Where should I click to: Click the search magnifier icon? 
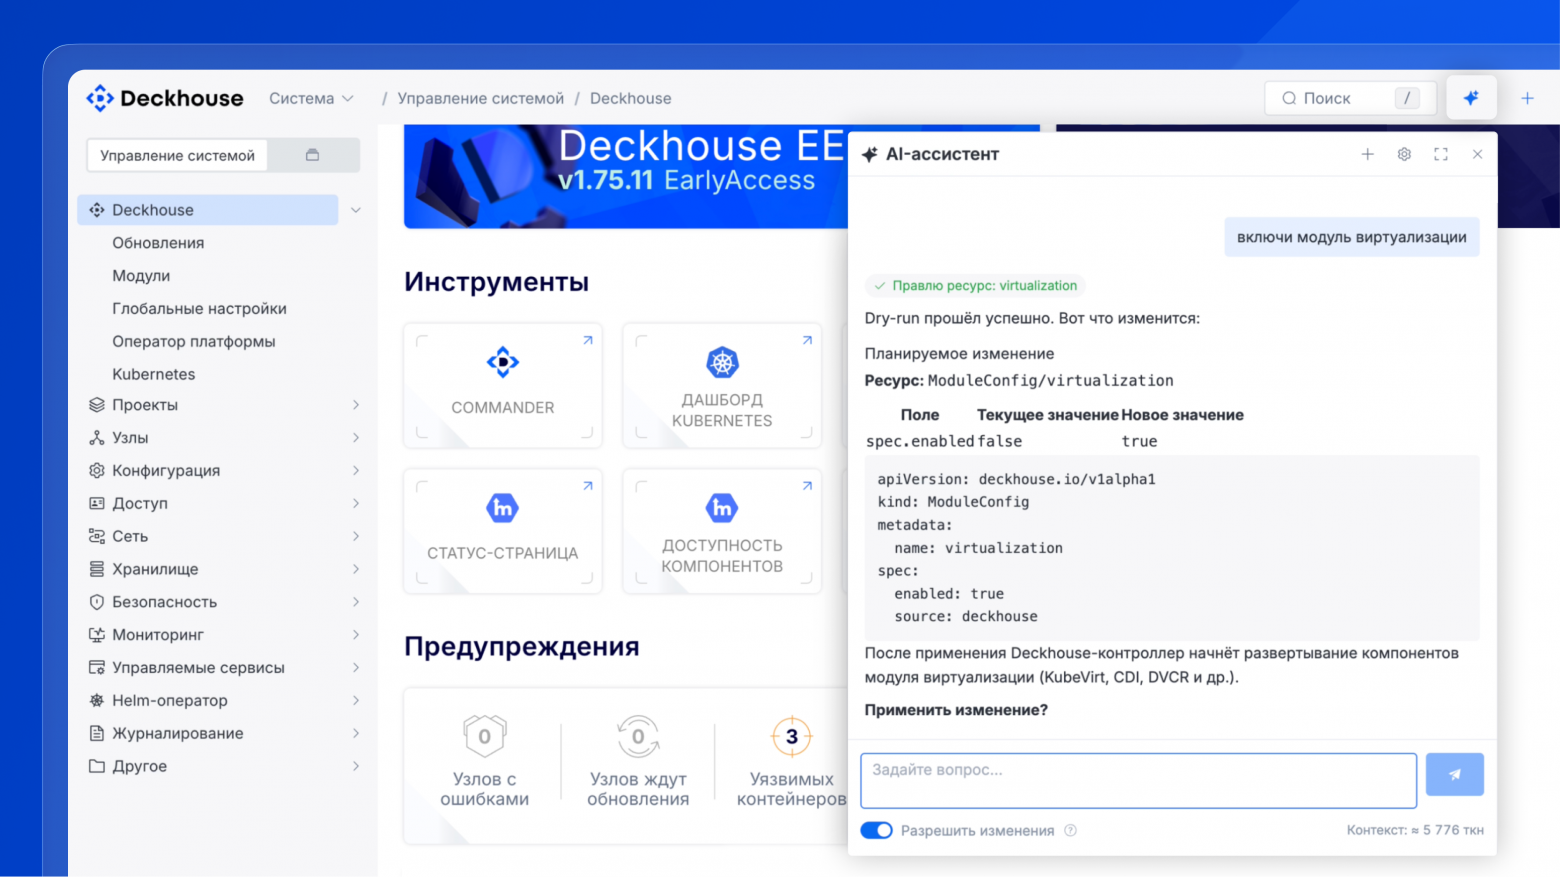(x=1289, y=98)
